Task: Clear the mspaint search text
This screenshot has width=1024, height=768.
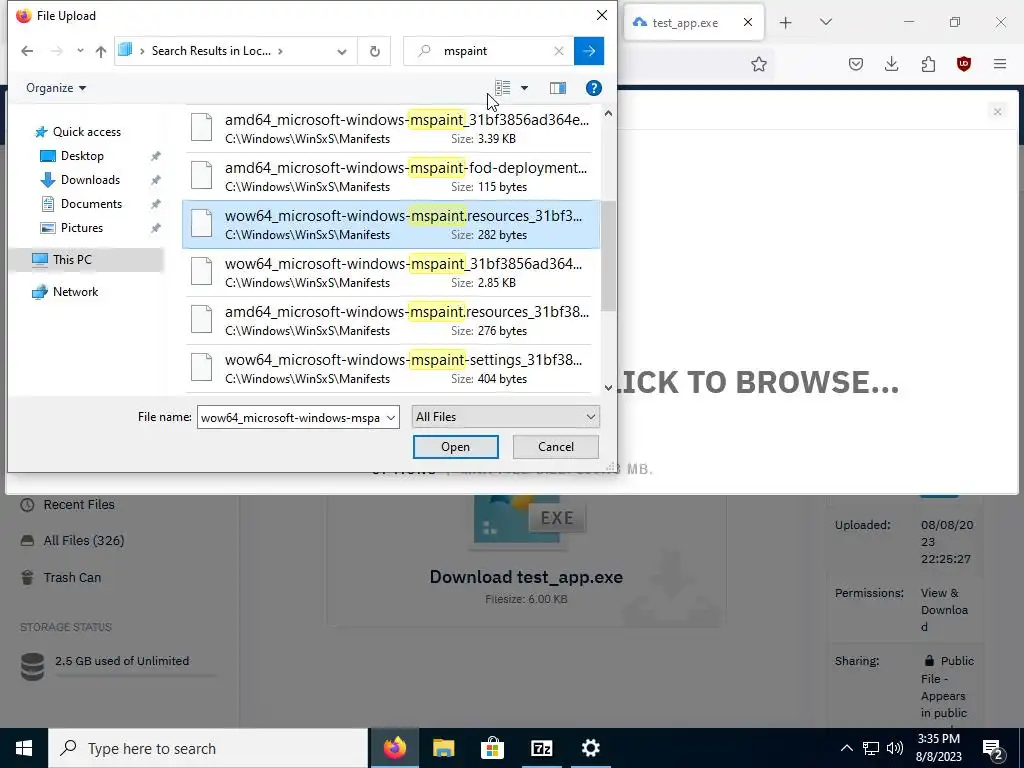Action: 558,51
